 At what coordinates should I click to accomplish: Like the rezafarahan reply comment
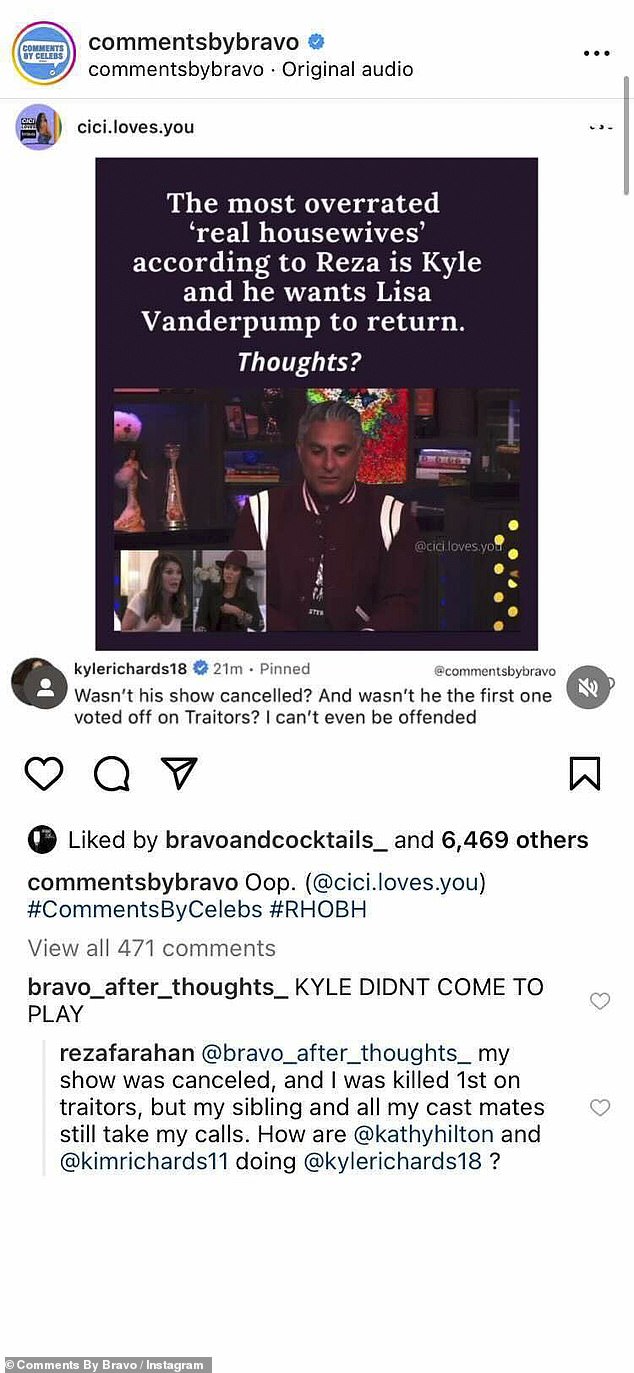pyautogui.click(x=600, y=1108)
